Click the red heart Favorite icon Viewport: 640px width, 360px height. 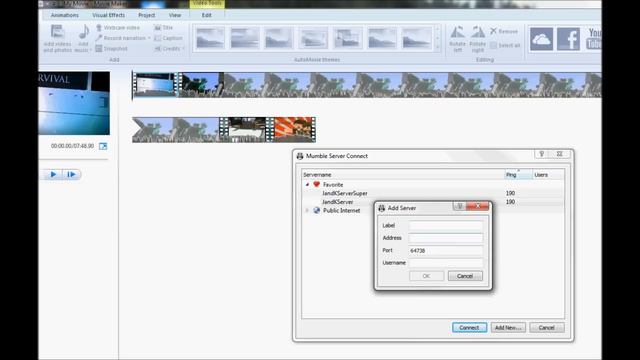pyautogui.click(x=316, y=184)
